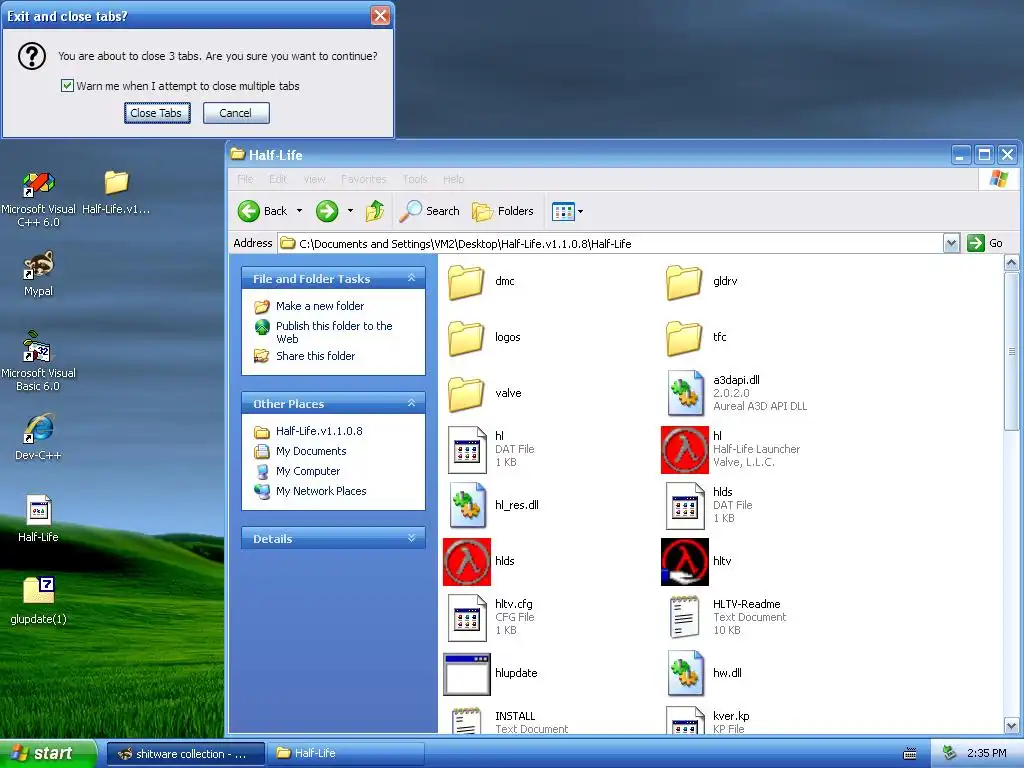This screenshot has height=768, width=1024.
Task: Toggle the Folders pane button
Action: click(x=502, y=211)
